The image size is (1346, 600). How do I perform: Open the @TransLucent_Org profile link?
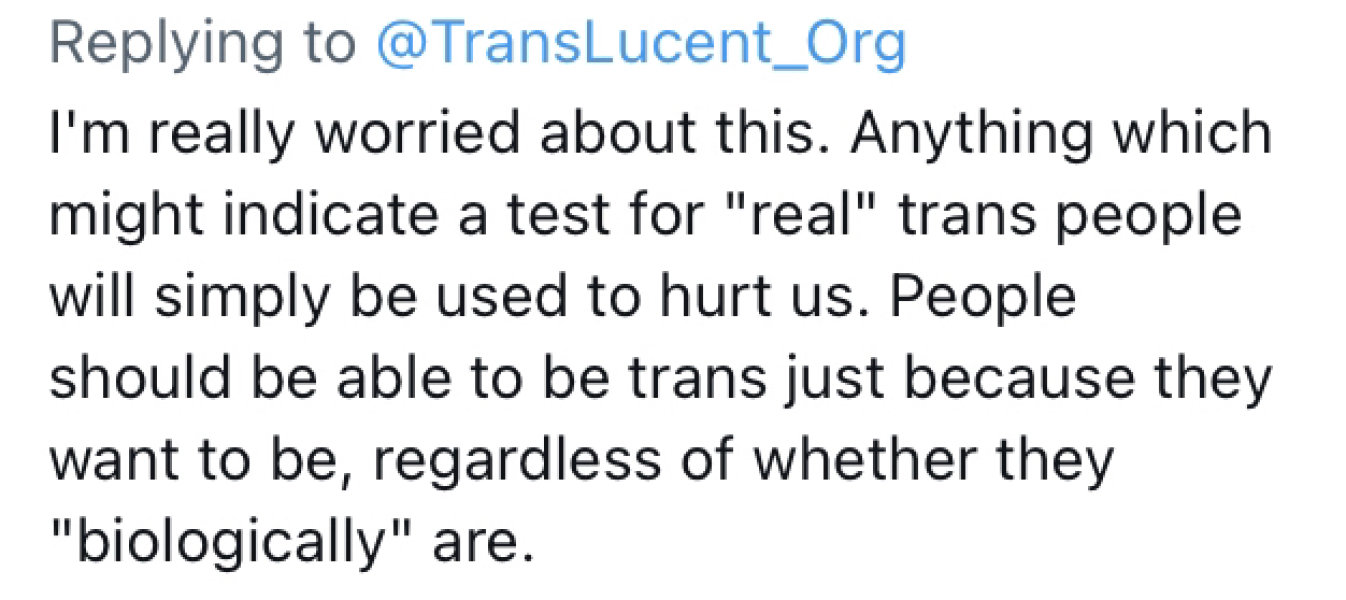tap(640, 43)
